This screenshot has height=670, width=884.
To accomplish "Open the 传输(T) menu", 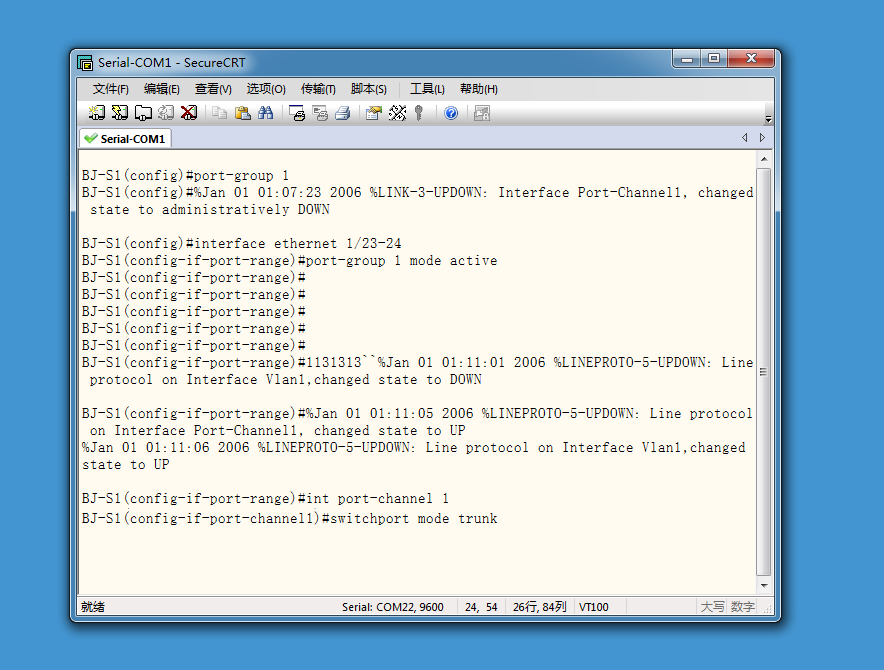I will tap(318, 89).
